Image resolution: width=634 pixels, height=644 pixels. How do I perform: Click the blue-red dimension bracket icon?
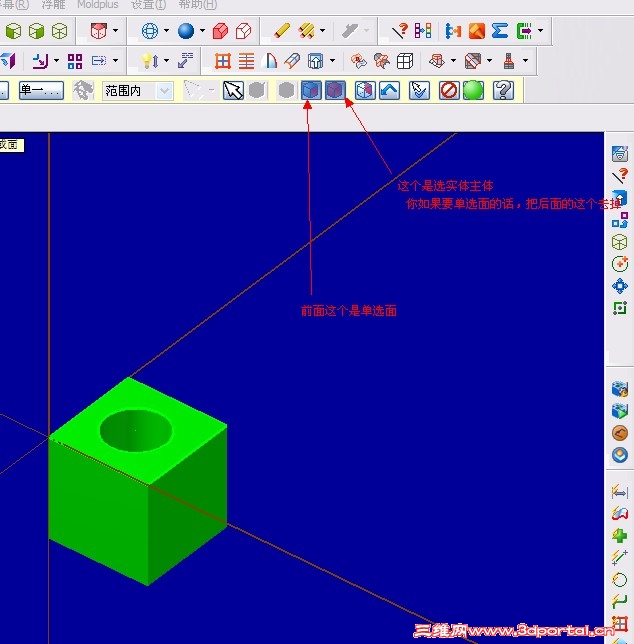click(x=453, y=31)
